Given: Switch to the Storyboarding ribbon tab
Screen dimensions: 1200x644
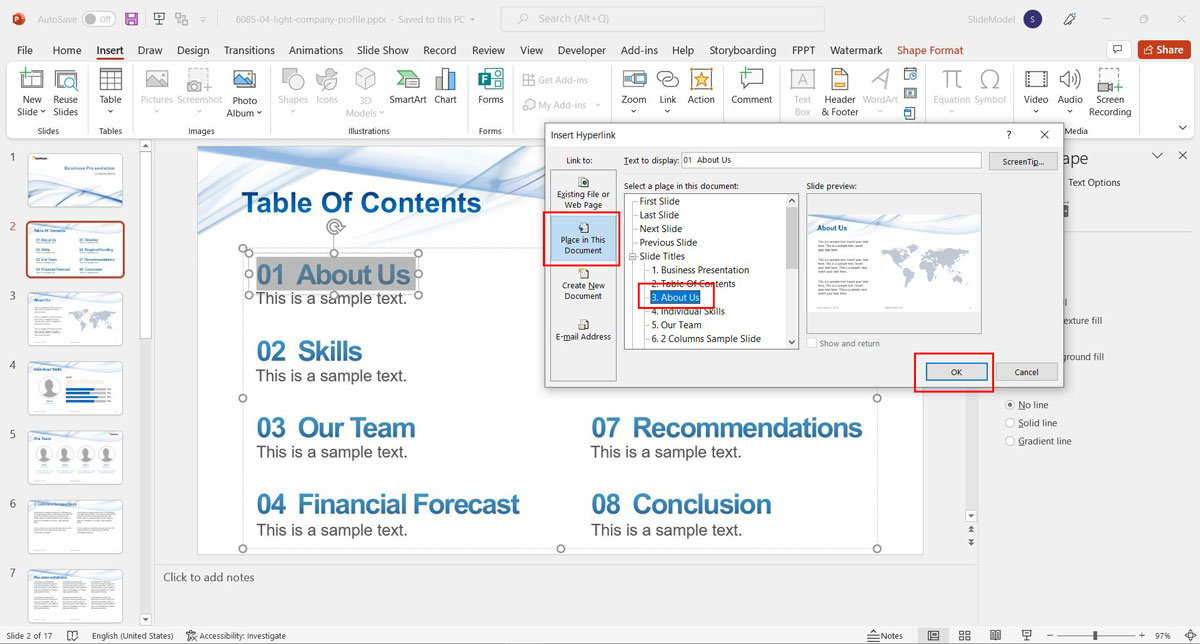Looking at the screenshot, I should tap(742, 50).
